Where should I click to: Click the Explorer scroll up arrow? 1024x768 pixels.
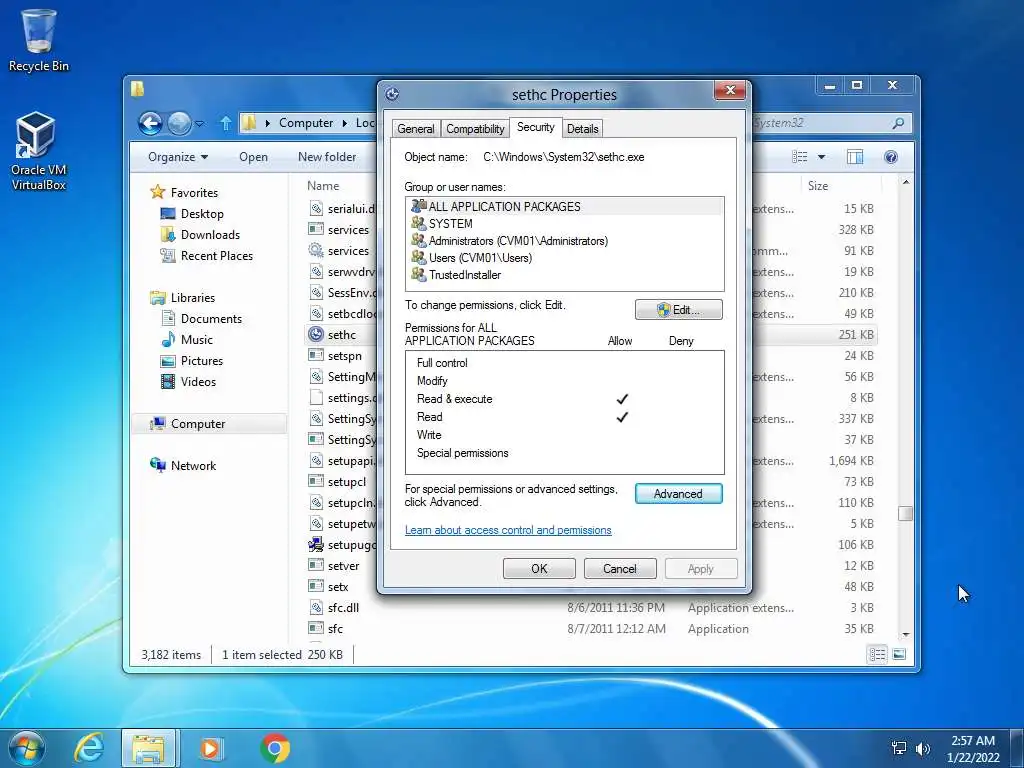905,182
